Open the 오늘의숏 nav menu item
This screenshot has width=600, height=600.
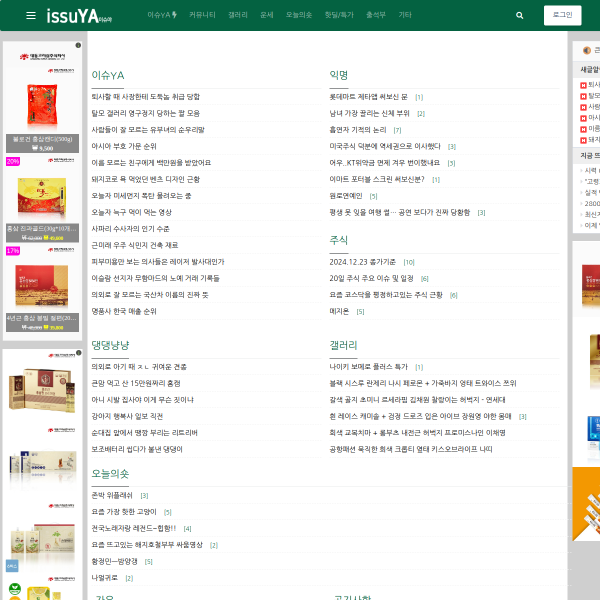(x=298, y=15)
